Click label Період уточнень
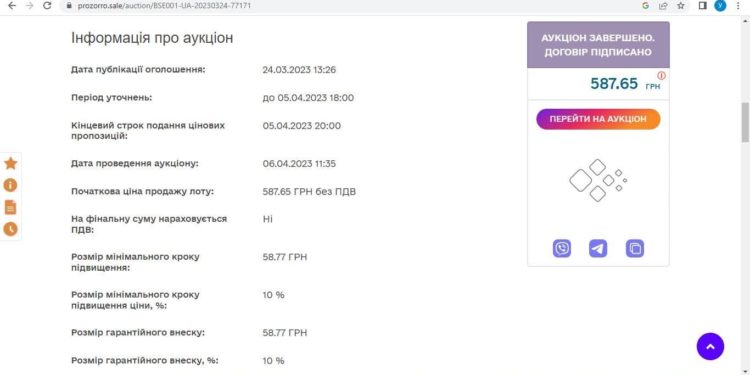This screenshot has width=750, height=375. point(111,98)
